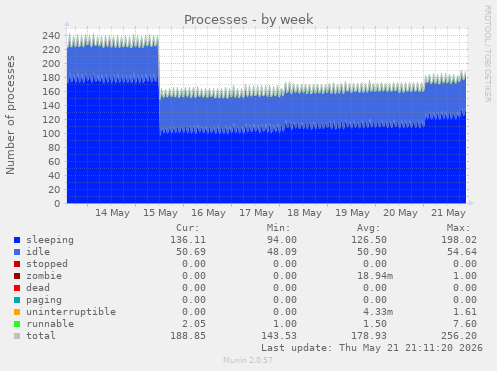Click the 'Avg:' column header
The image size is (497, 371).
click(x=368, y=228)
